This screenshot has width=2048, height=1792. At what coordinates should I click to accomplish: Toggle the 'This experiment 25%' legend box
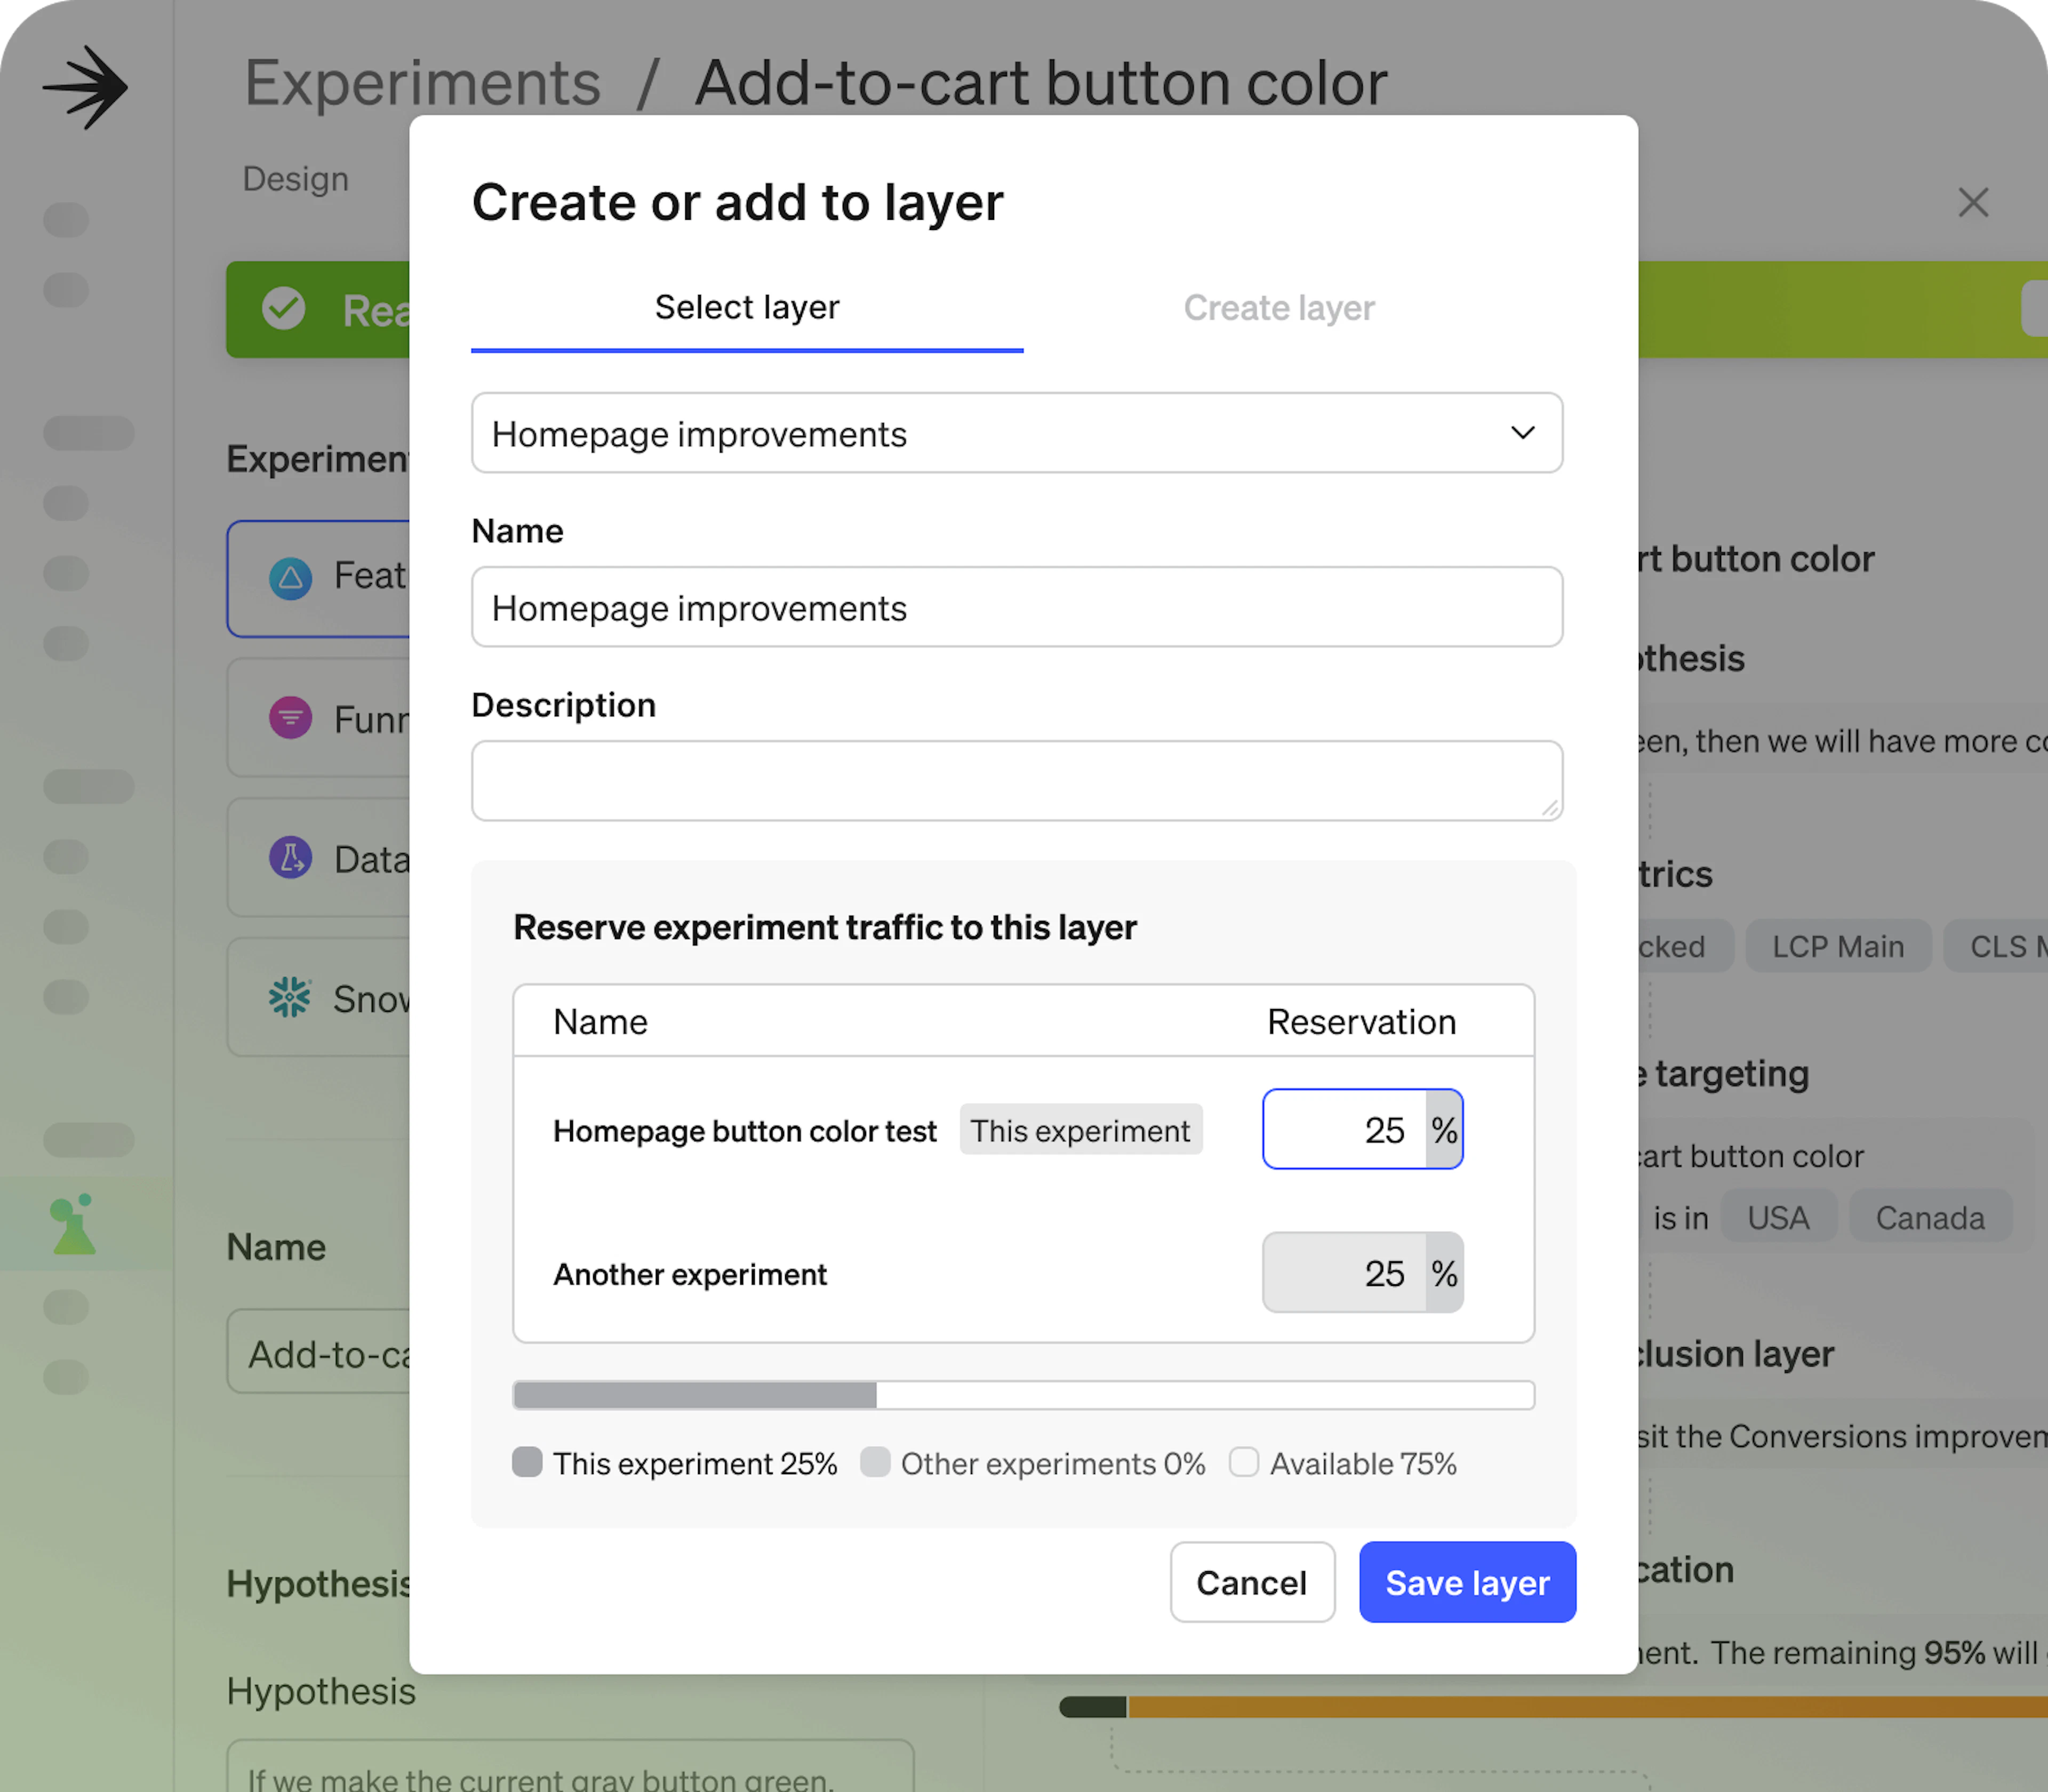click(x=527, y=1462)
